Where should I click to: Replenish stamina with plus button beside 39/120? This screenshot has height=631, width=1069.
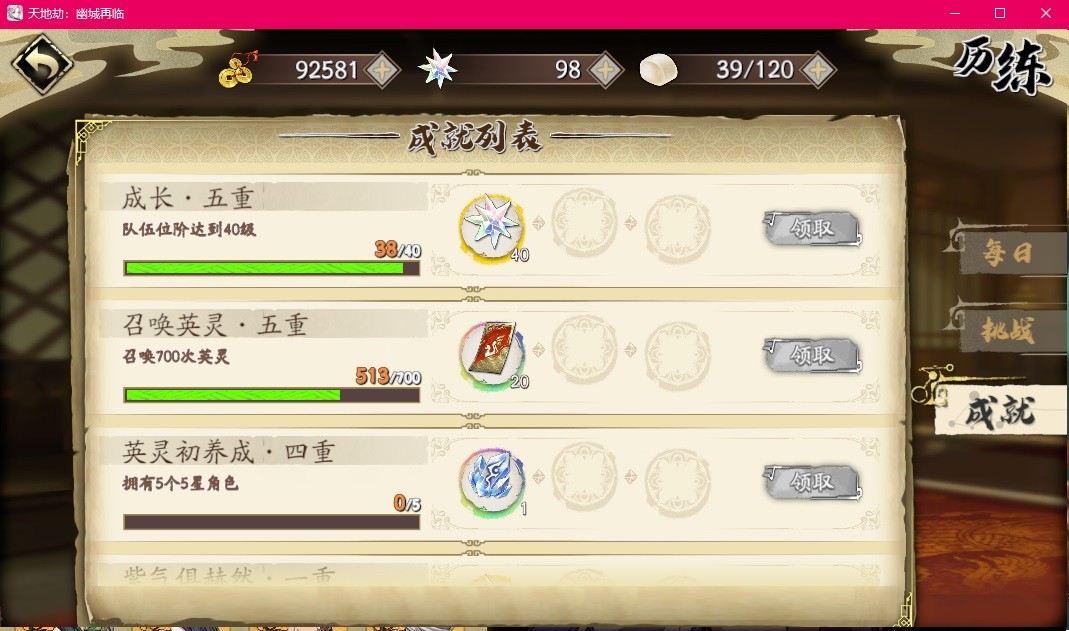(818, 70)
